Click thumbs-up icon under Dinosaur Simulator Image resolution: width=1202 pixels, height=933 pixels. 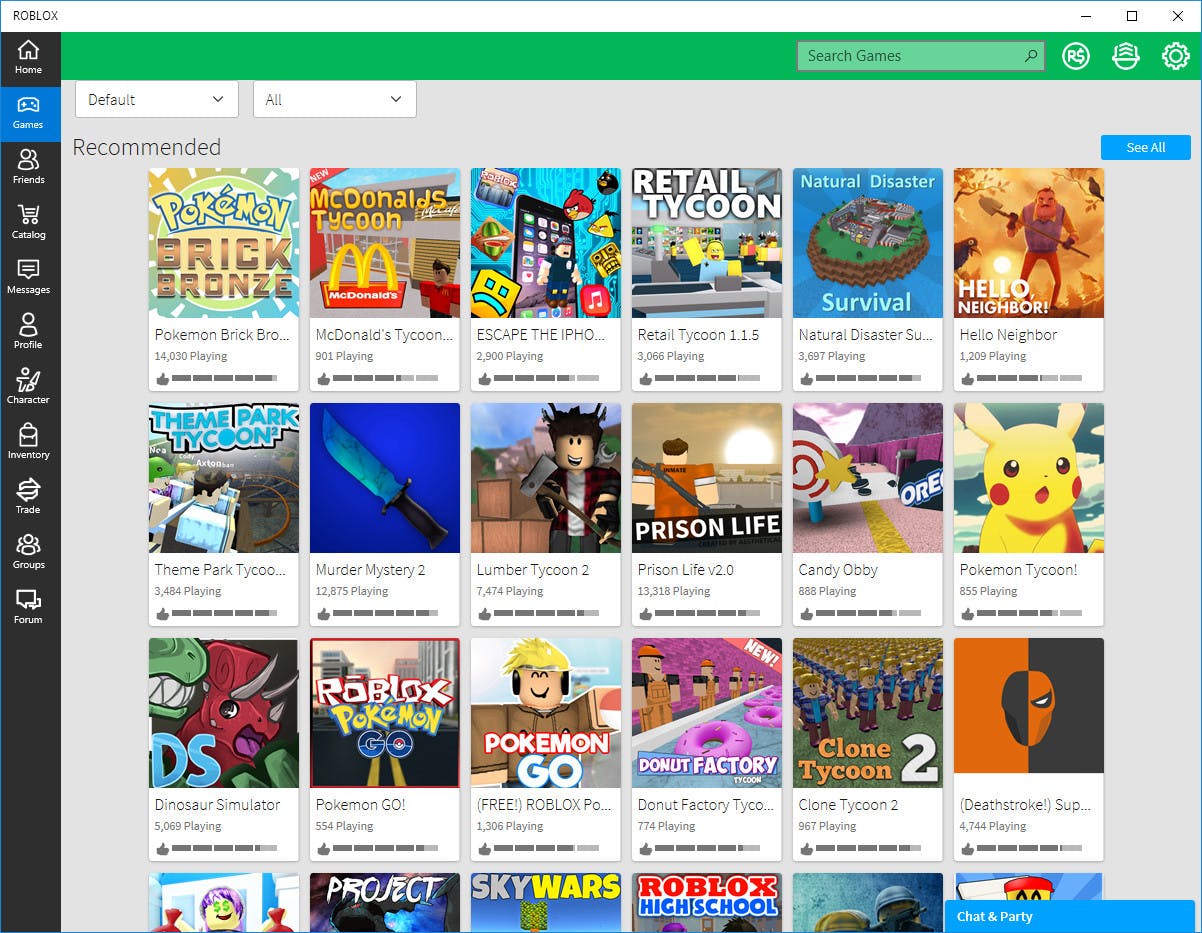[x=163, y=849]
